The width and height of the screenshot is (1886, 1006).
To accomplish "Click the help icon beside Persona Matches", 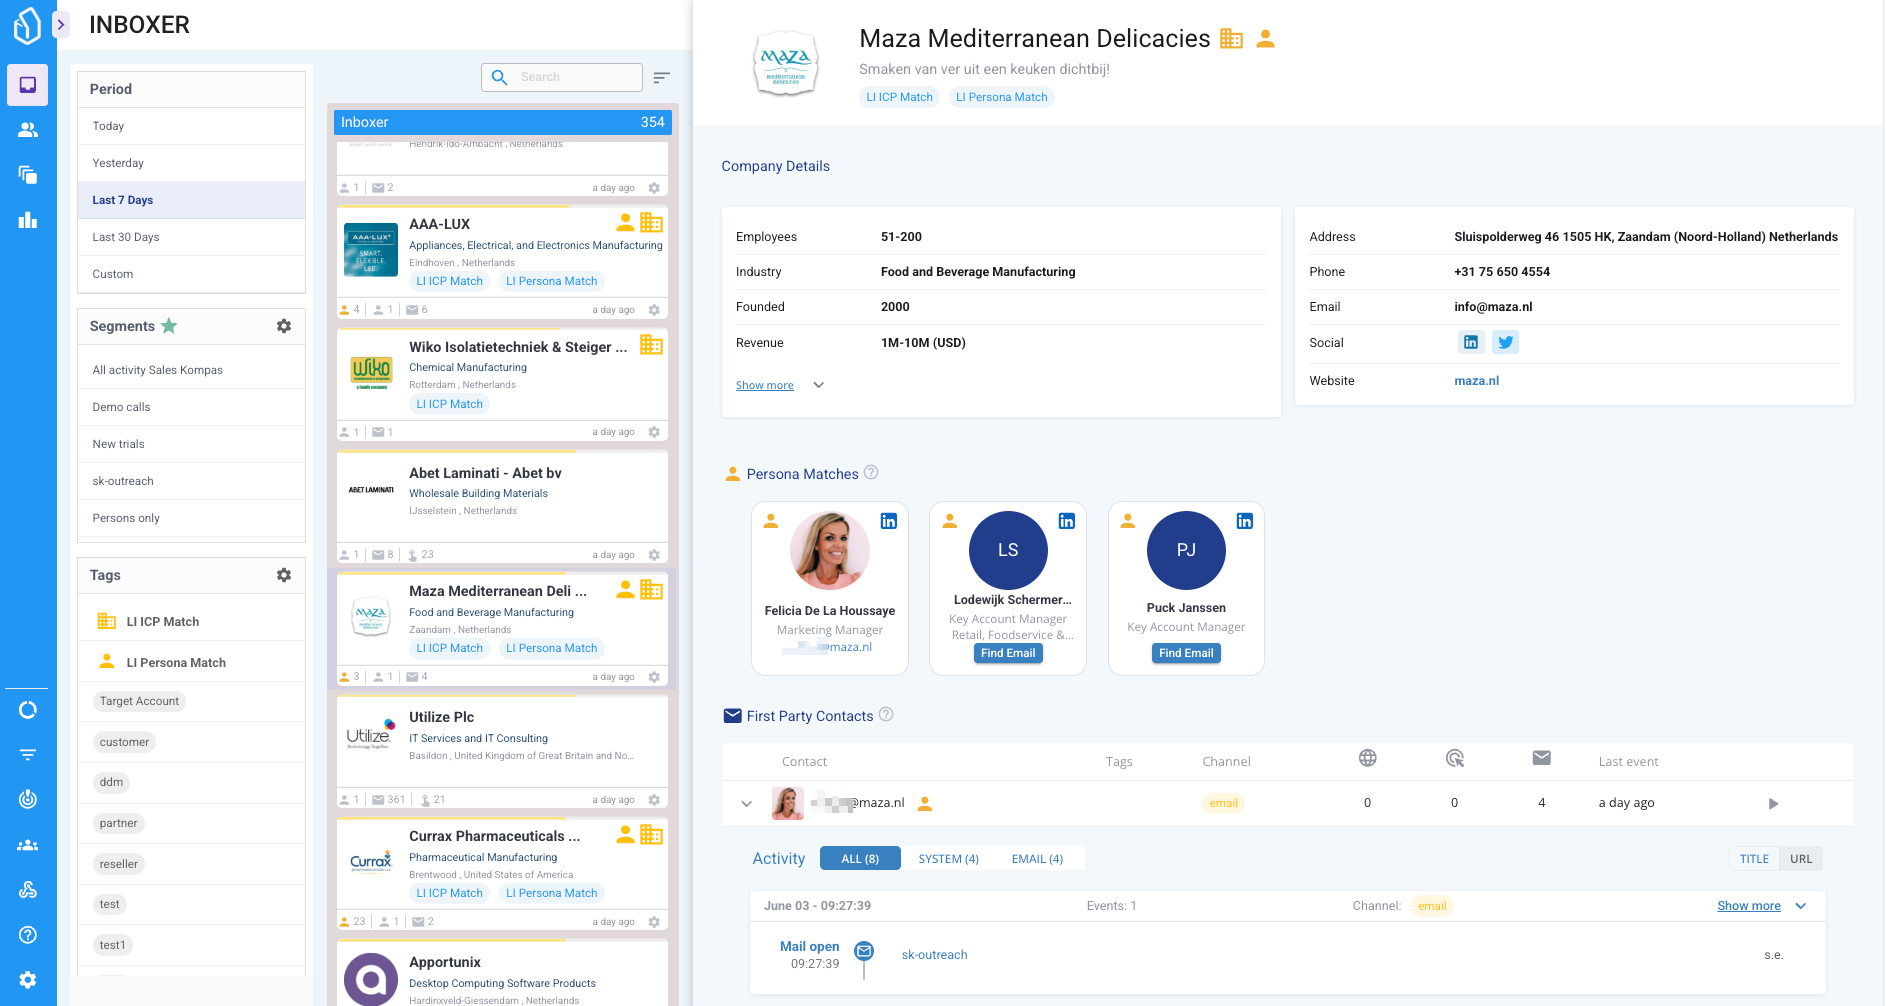I will (871, 473).
